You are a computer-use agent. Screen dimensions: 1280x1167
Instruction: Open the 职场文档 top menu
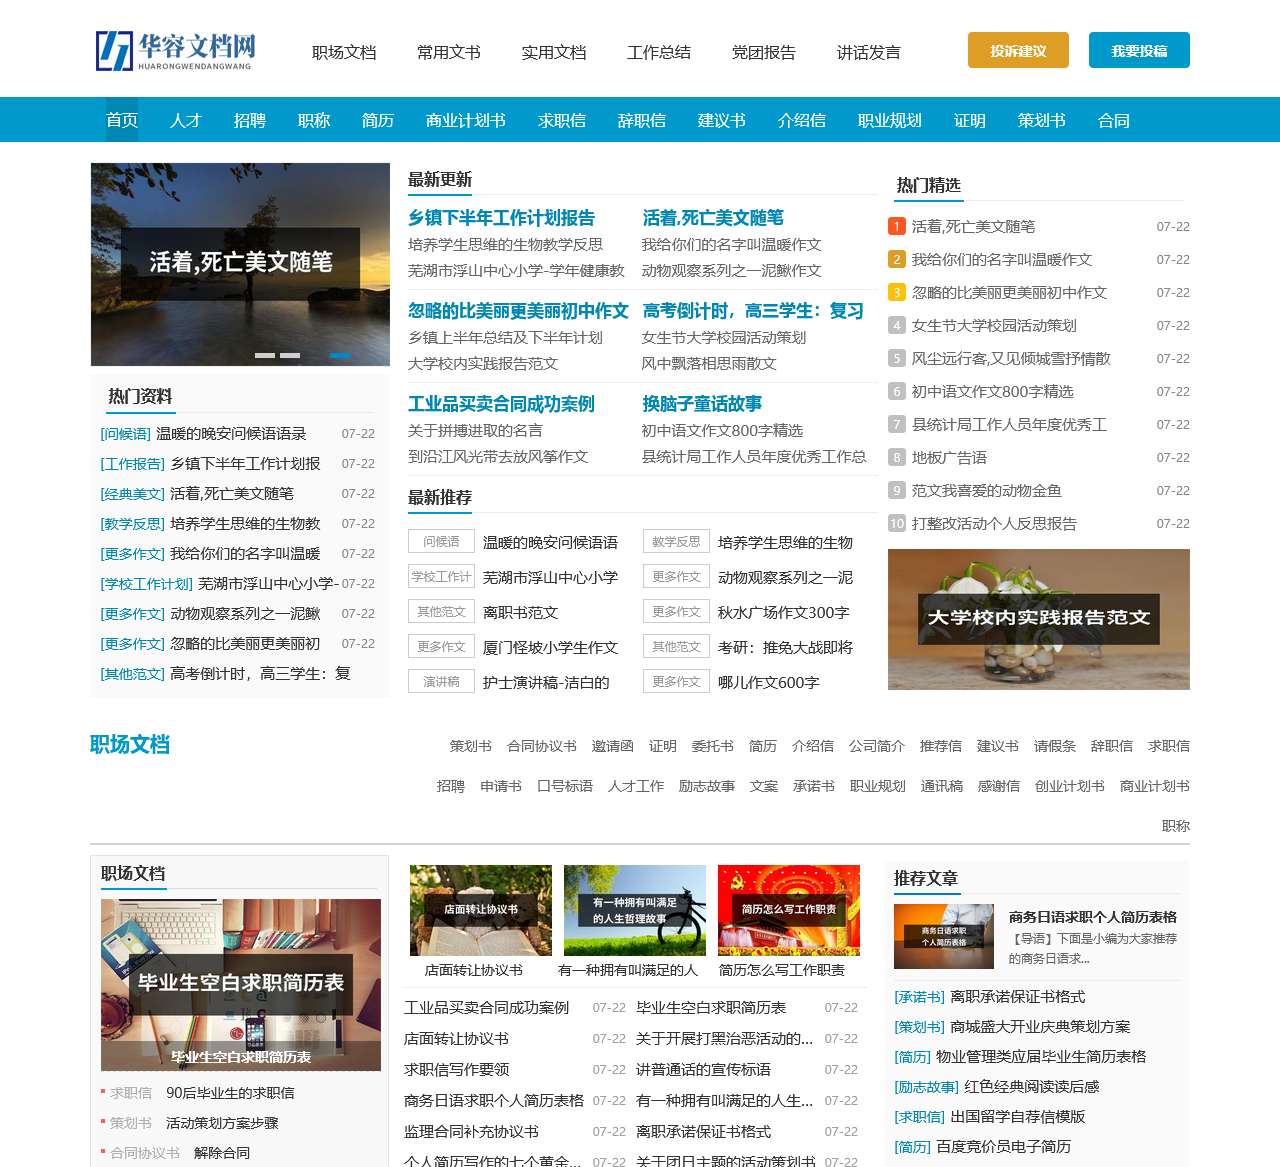tap(344, 52)
